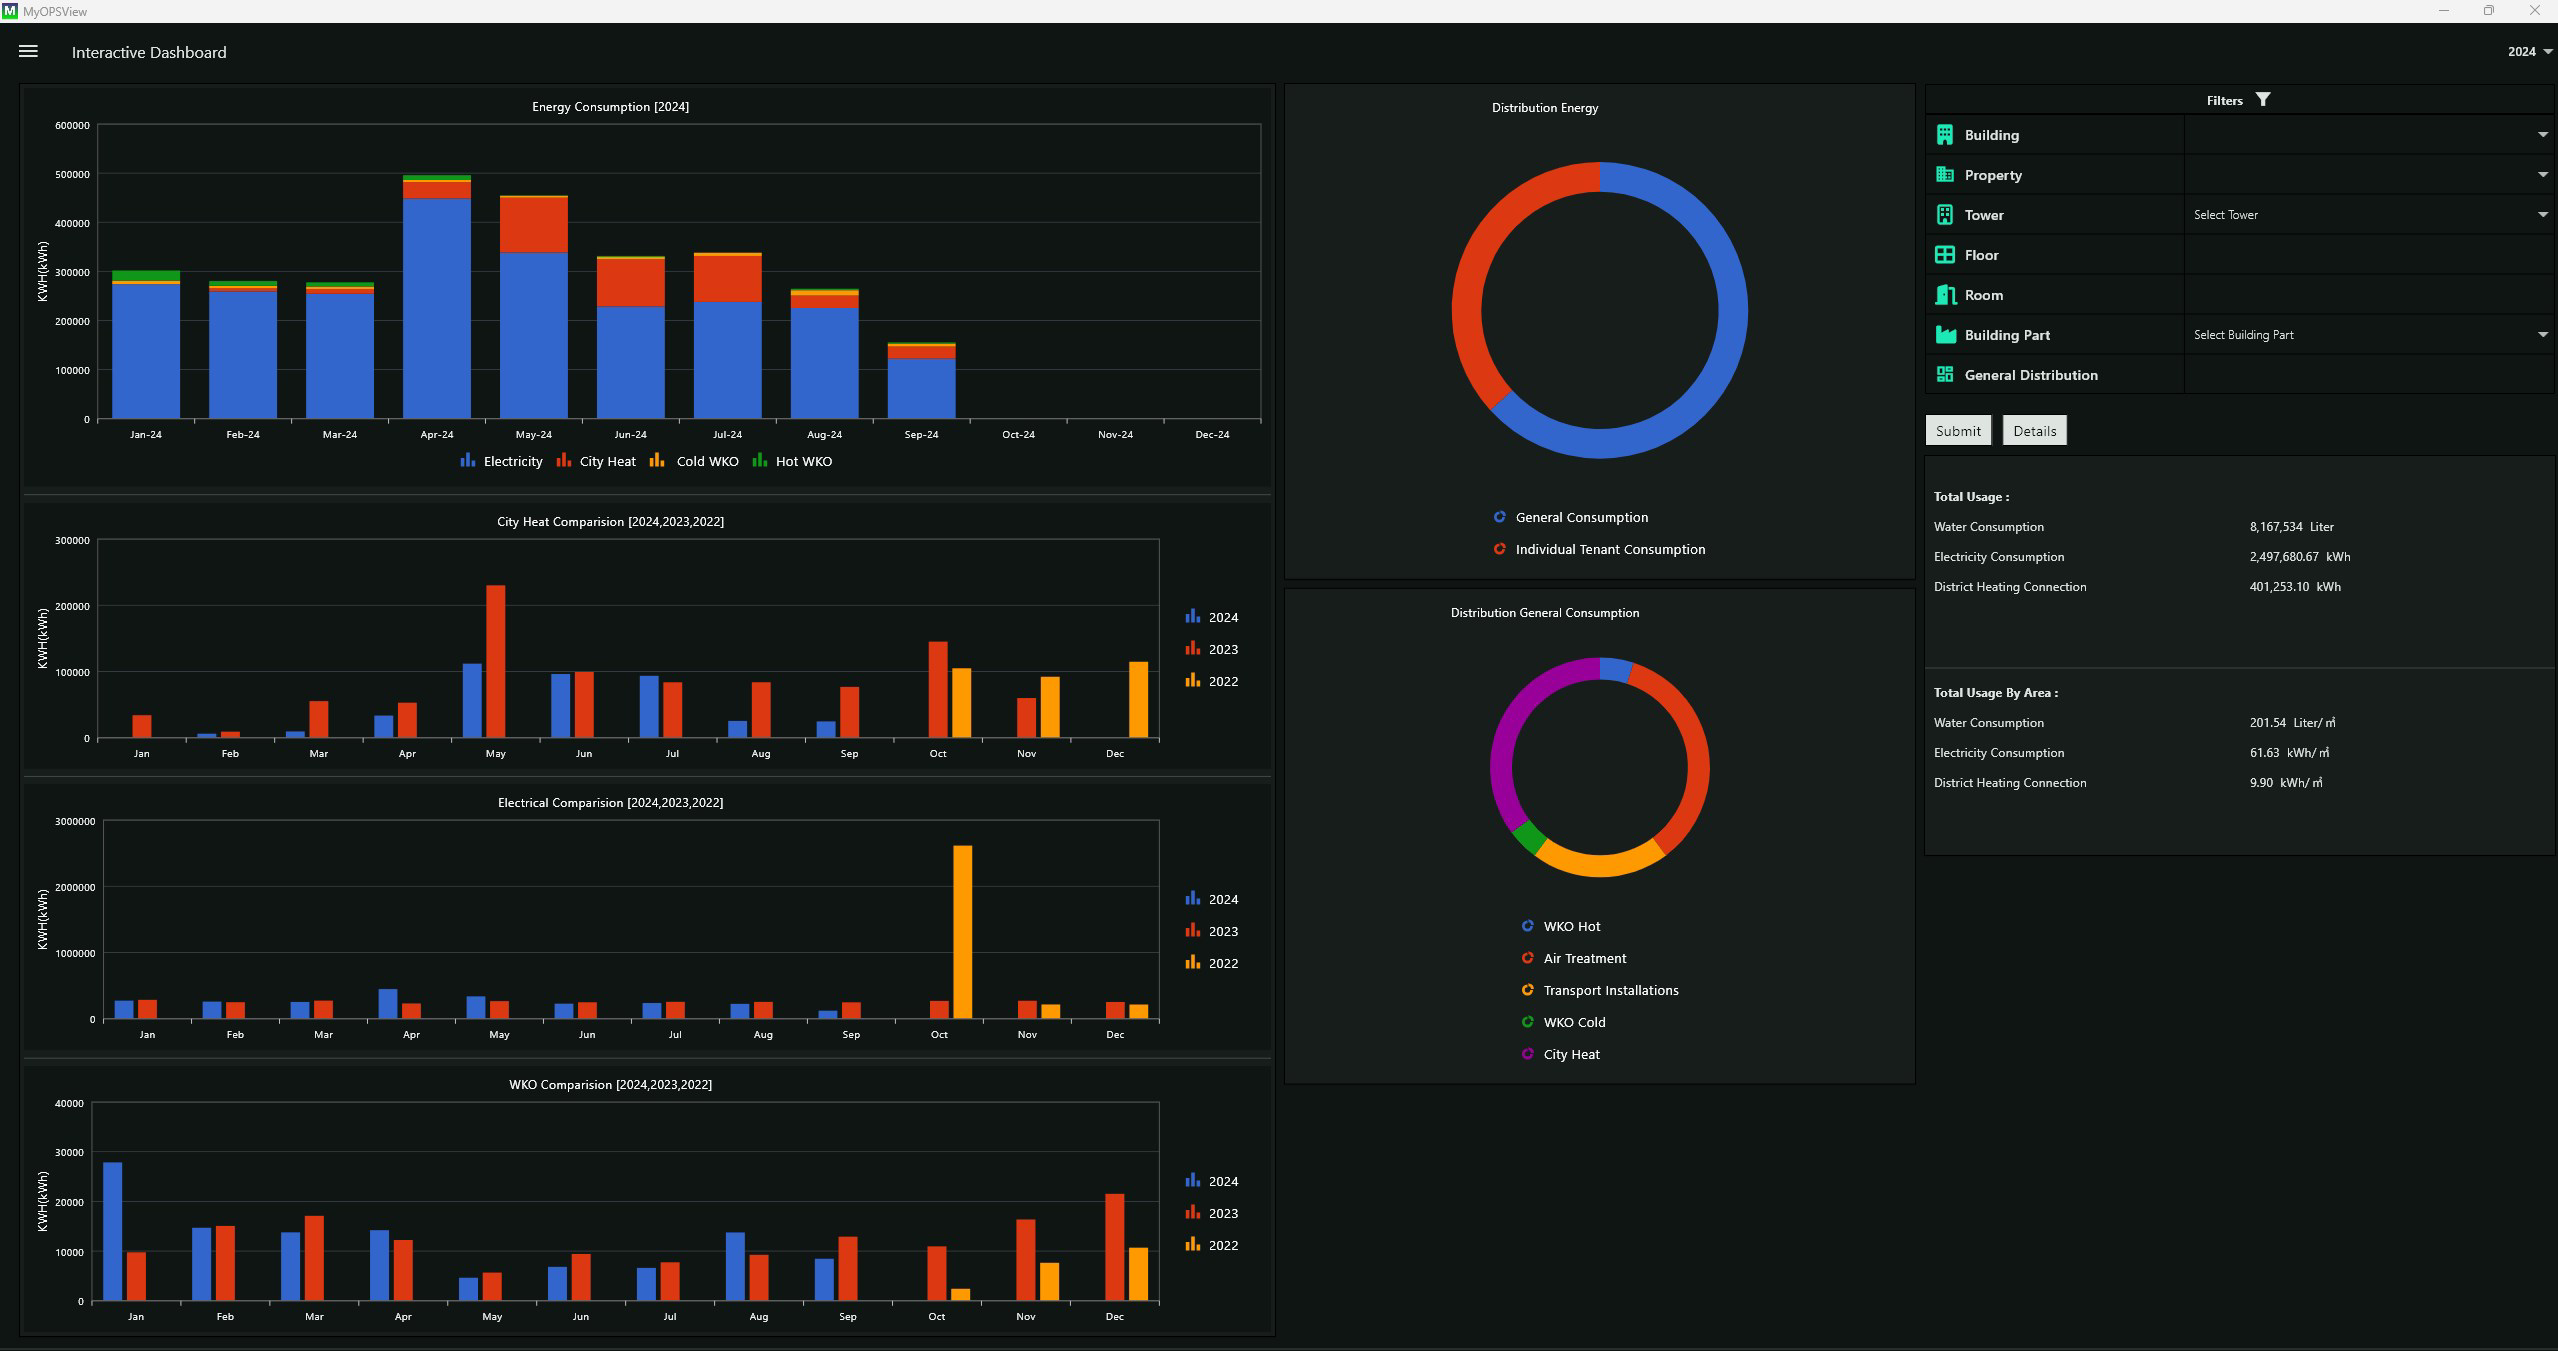The width and height of the screenshot is (2558, 1351).
Task: Toggle the 2022 series in Electrical Comparison legend
Action: (x=1212, y=963)
